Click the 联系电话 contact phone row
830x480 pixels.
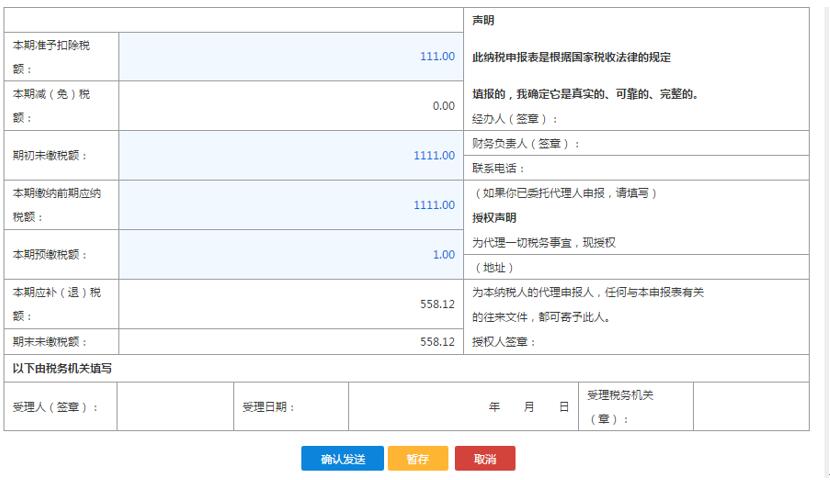pos(636,168)
